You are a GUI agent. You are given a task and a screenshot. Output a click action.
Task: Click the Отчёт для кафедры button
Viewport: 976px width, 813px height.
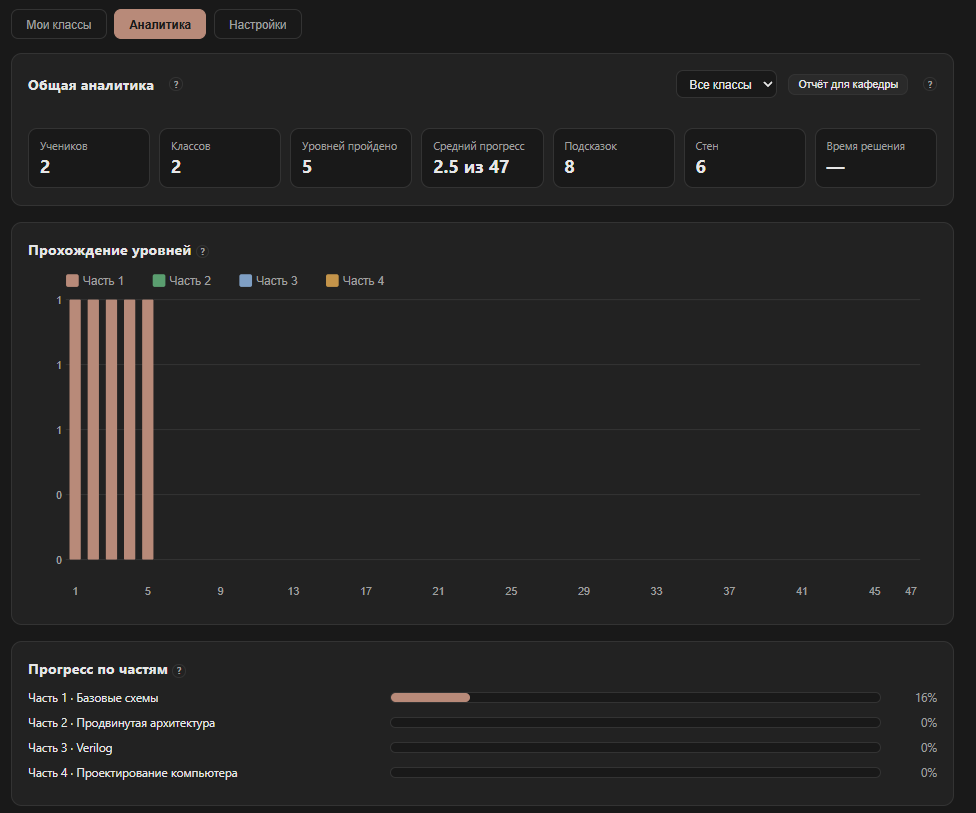(848, 84)
